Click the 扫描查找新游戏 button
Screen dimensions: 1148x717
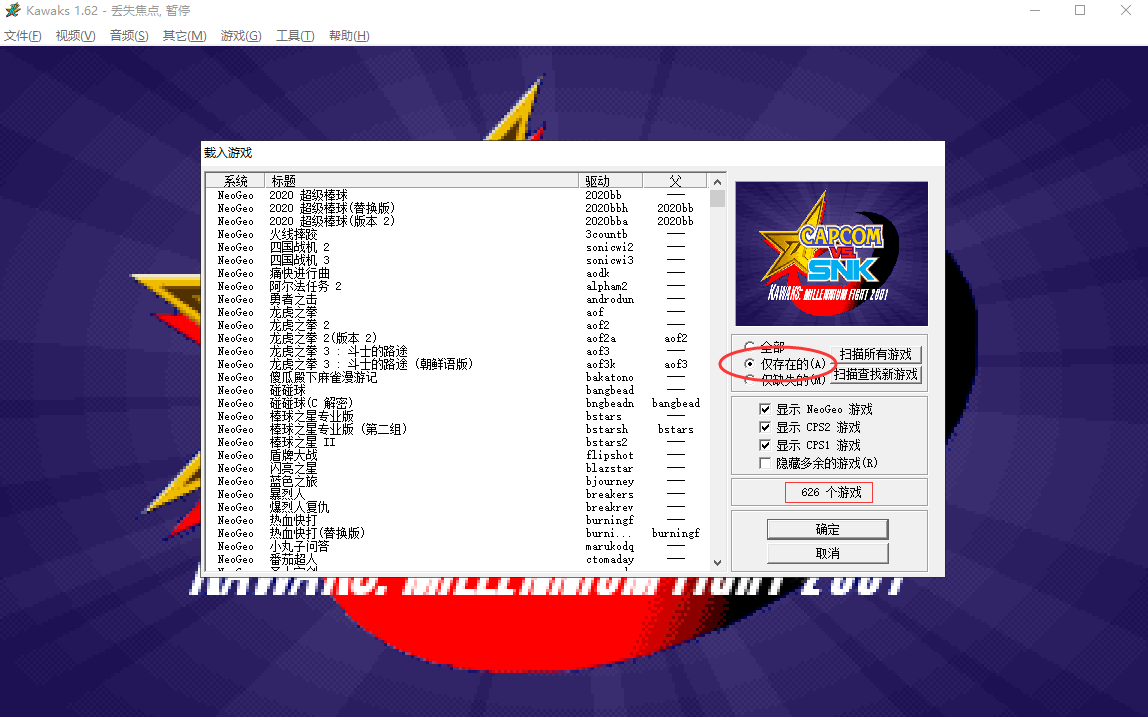875,374
